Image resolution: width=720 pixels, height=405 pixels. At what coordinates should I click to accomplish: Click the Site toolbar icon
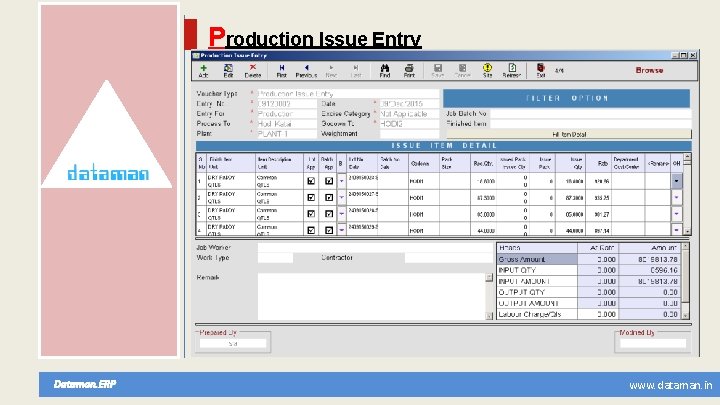click(x=487, y=71)
